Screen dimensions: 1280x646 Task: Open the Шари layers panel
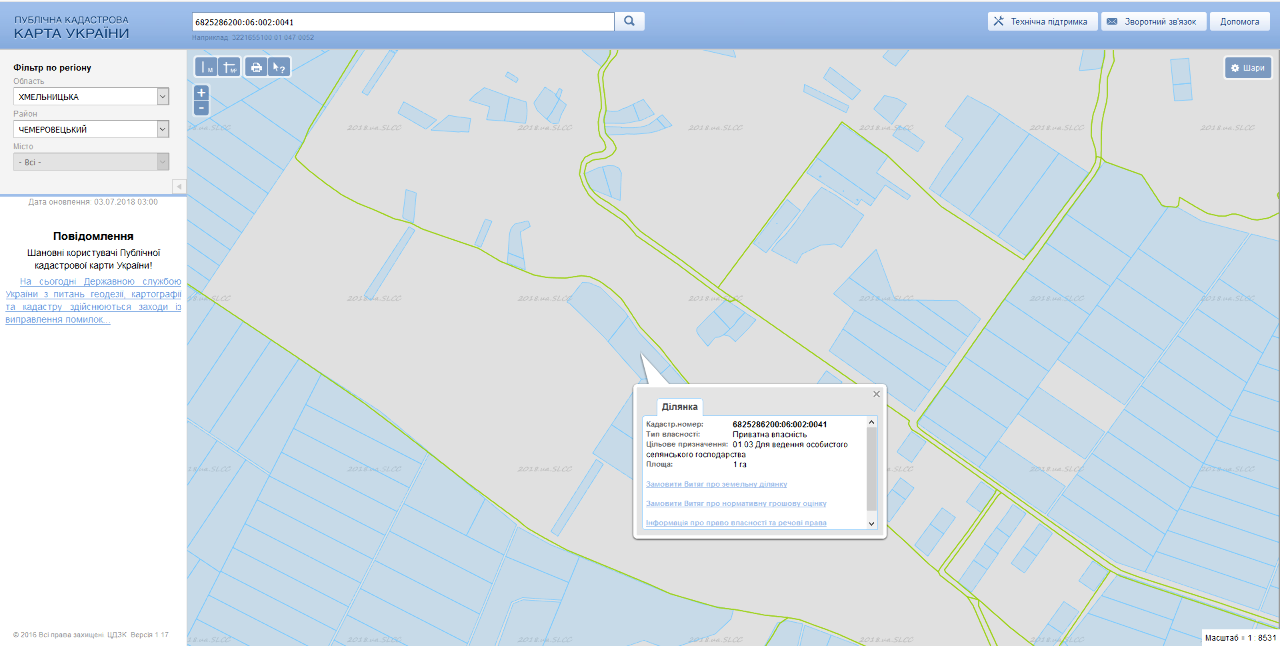pyautogui.click(x=1248, y=68)
